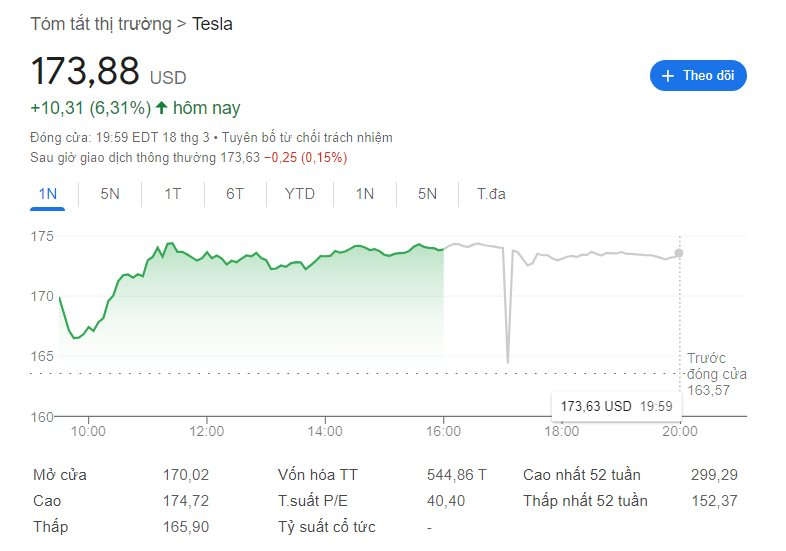Open the Tuyên bố từ chối trách nhiệm link
Screen dimensions: 786x551
click(307, 137)
